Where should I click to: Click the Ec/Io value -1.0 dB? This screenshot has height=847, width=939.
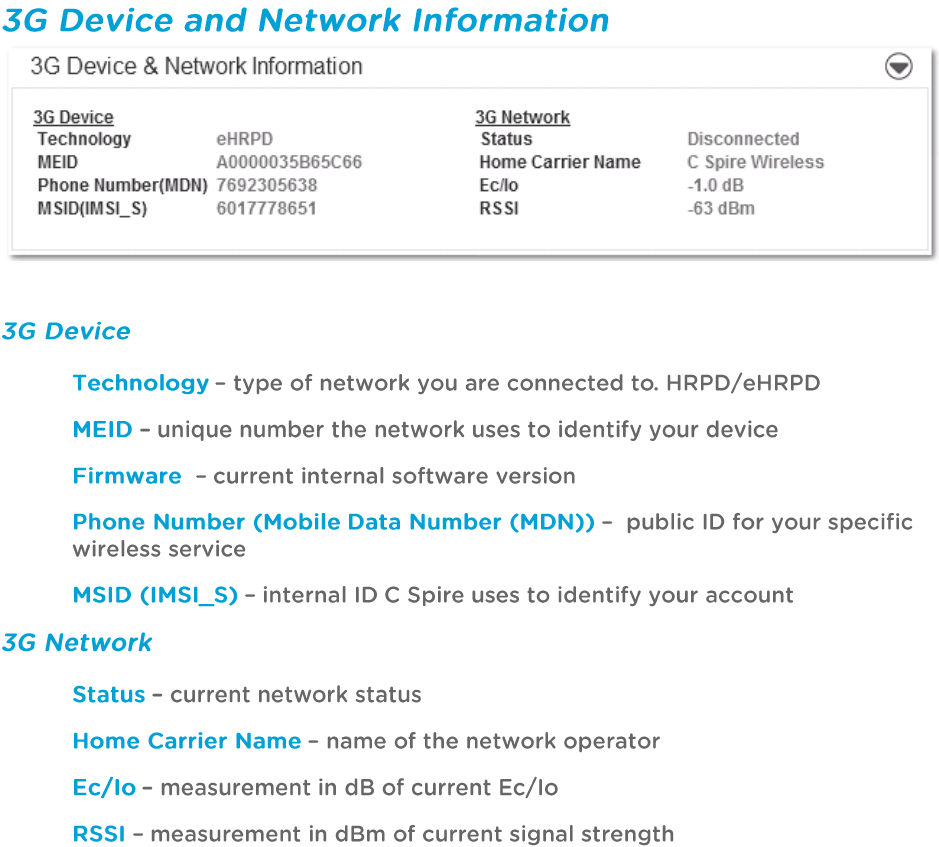coord(715,185)
